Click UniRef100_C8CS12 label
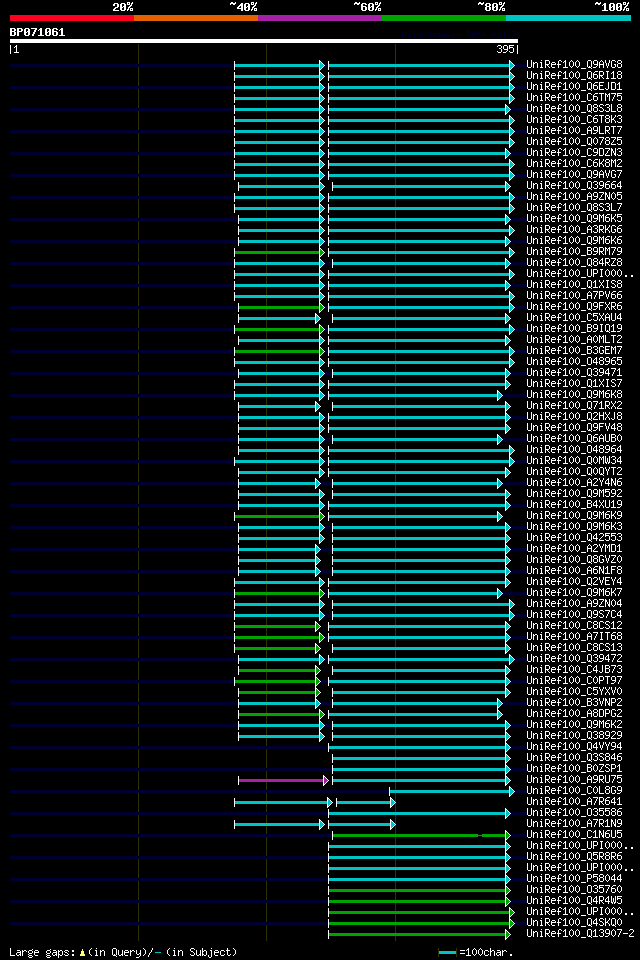This screenshot has width=640, height=960. [574, 626]
